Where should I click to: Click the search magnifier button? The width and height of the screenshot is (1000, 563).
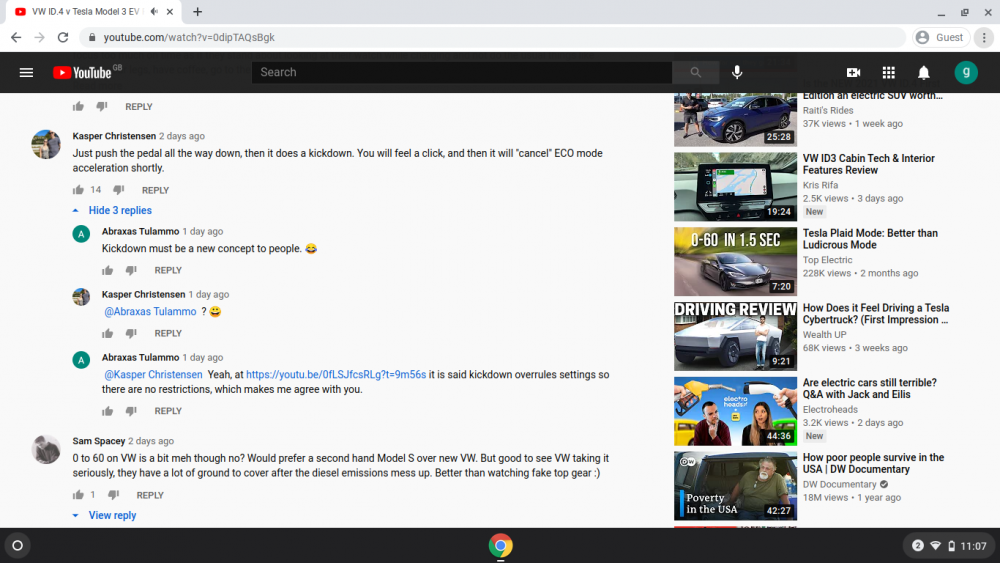695,73
